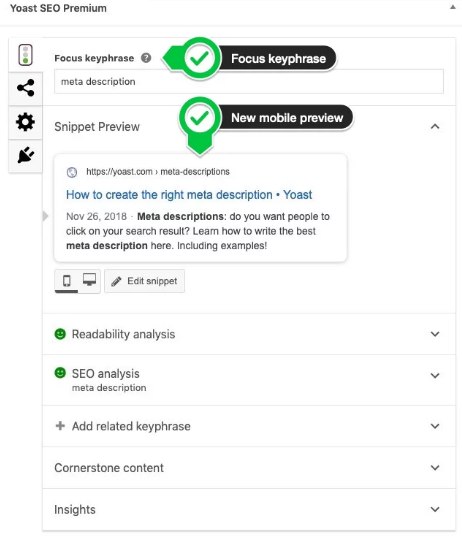Image resolution: width=462 pixels, height=537 pixels.
Task: Switch snippet to mobile preview mode
Action: pyautogui.click(x=66, y=281)
